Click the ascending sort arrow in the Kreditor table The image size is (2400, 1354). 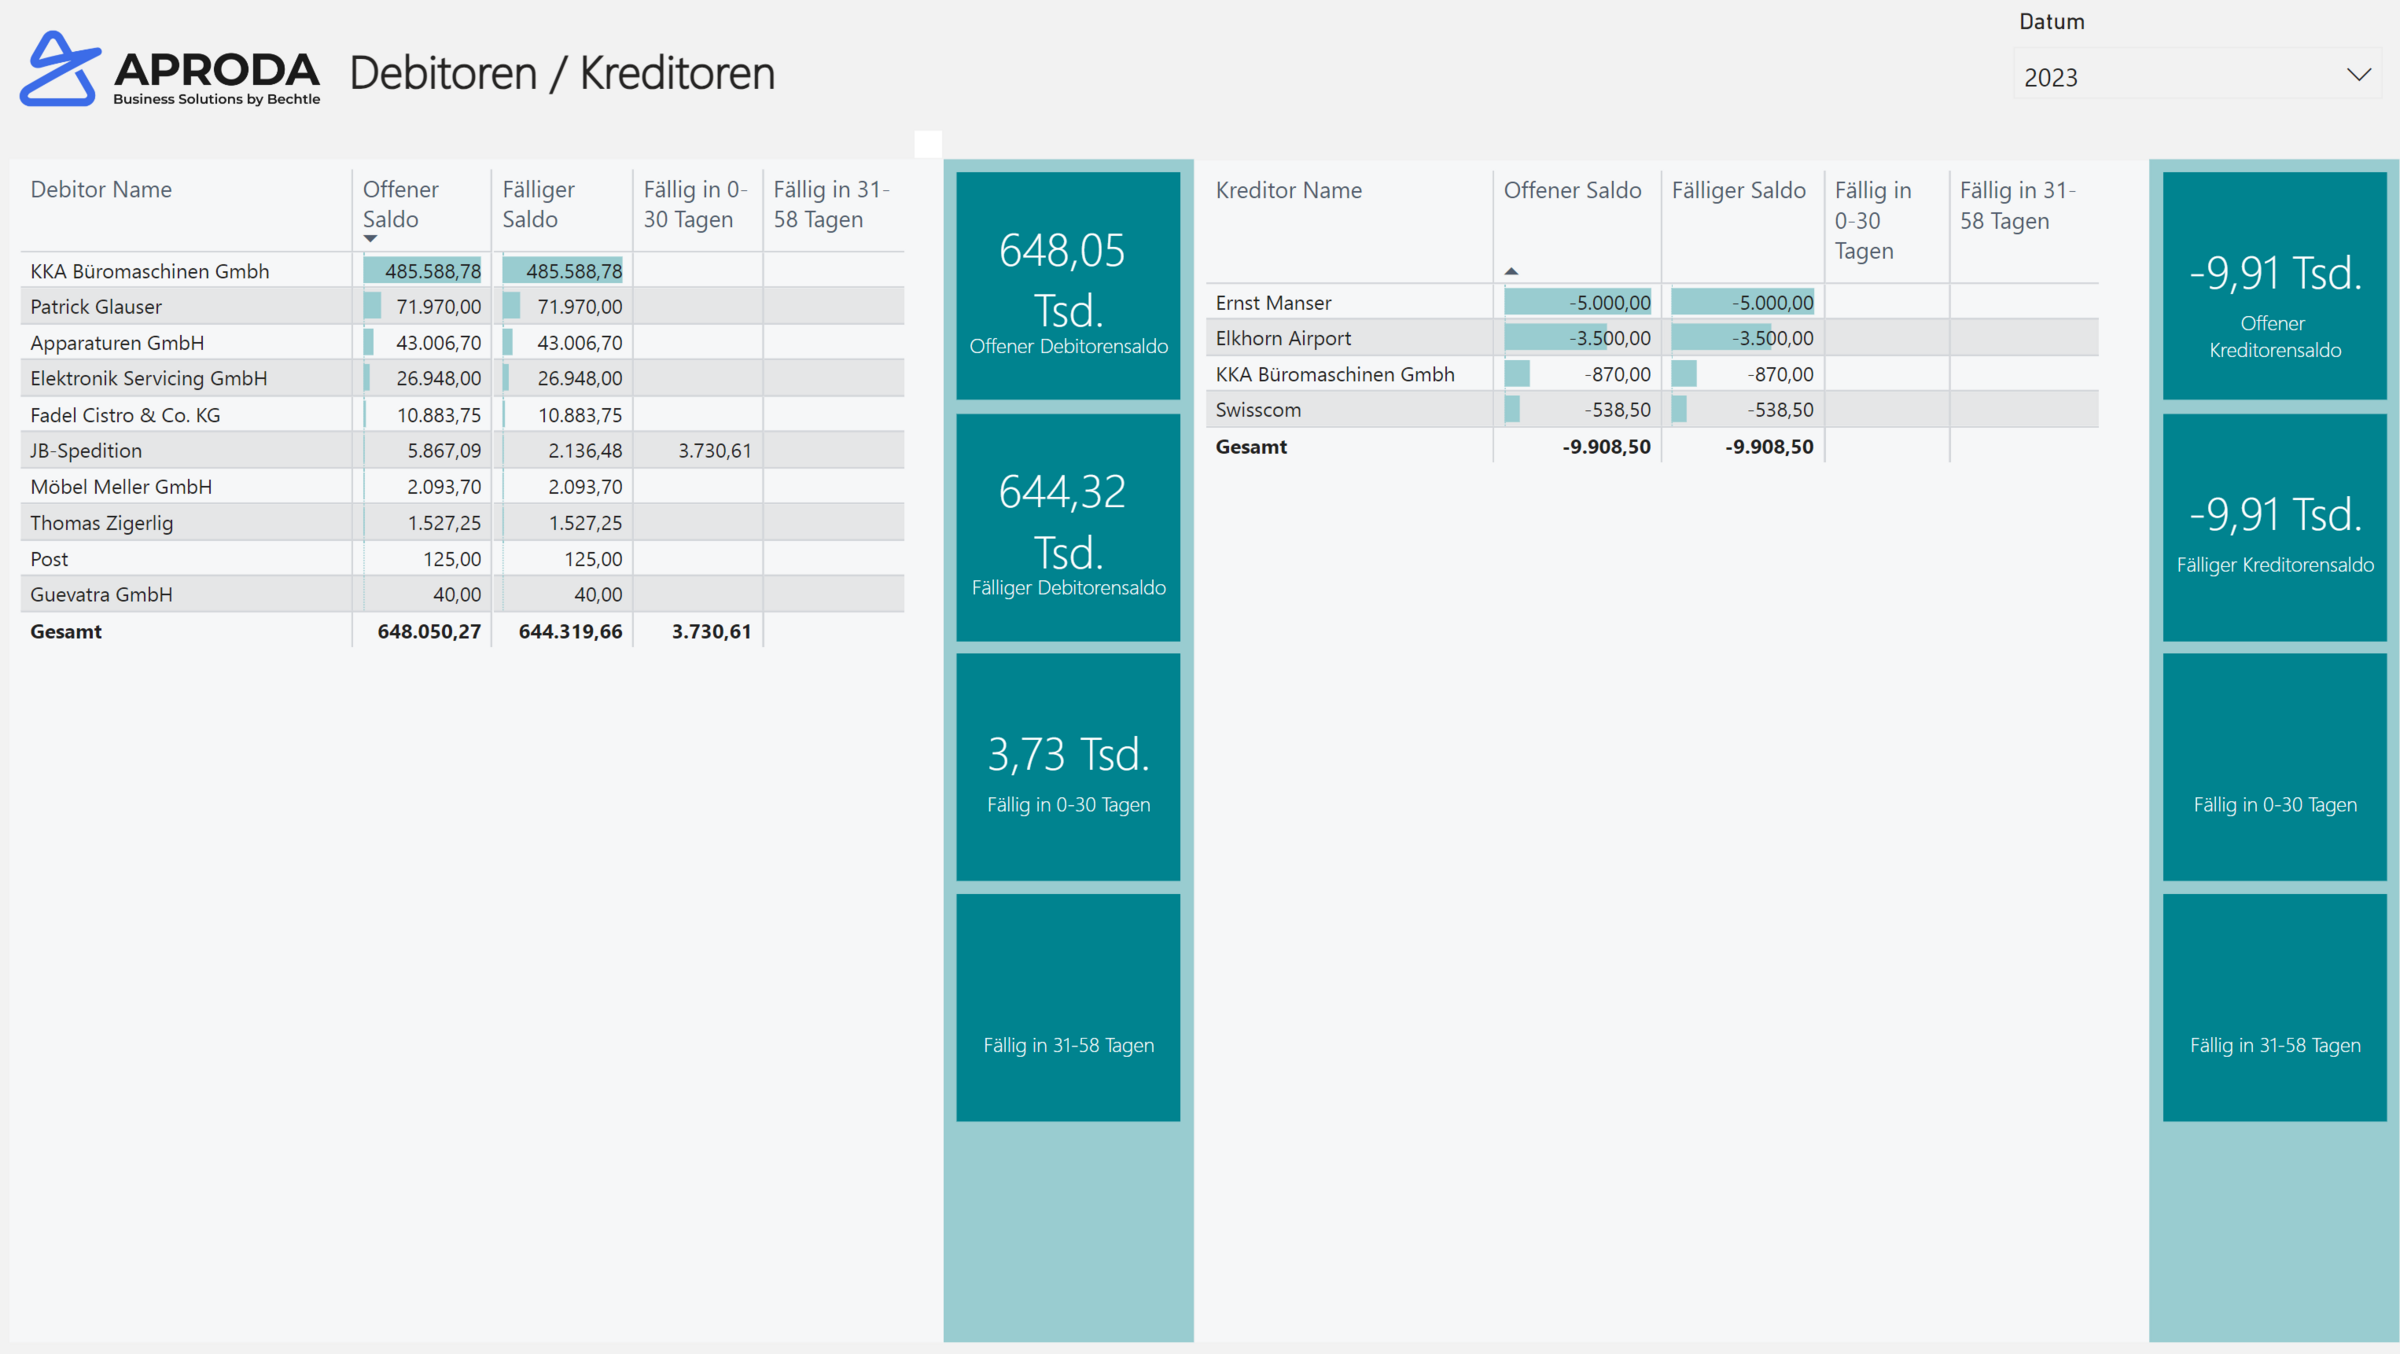tap(1513, 270)
